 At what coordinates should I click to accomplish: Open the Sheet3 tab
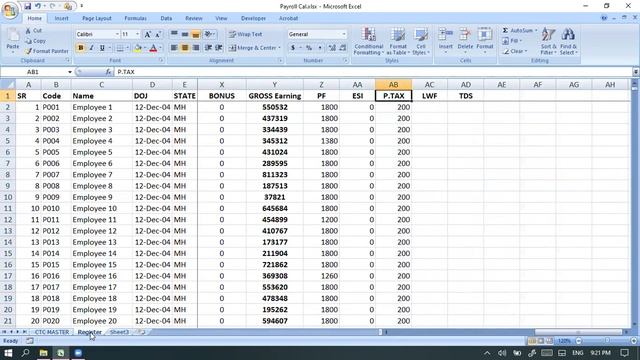click(x=119, y=332)
